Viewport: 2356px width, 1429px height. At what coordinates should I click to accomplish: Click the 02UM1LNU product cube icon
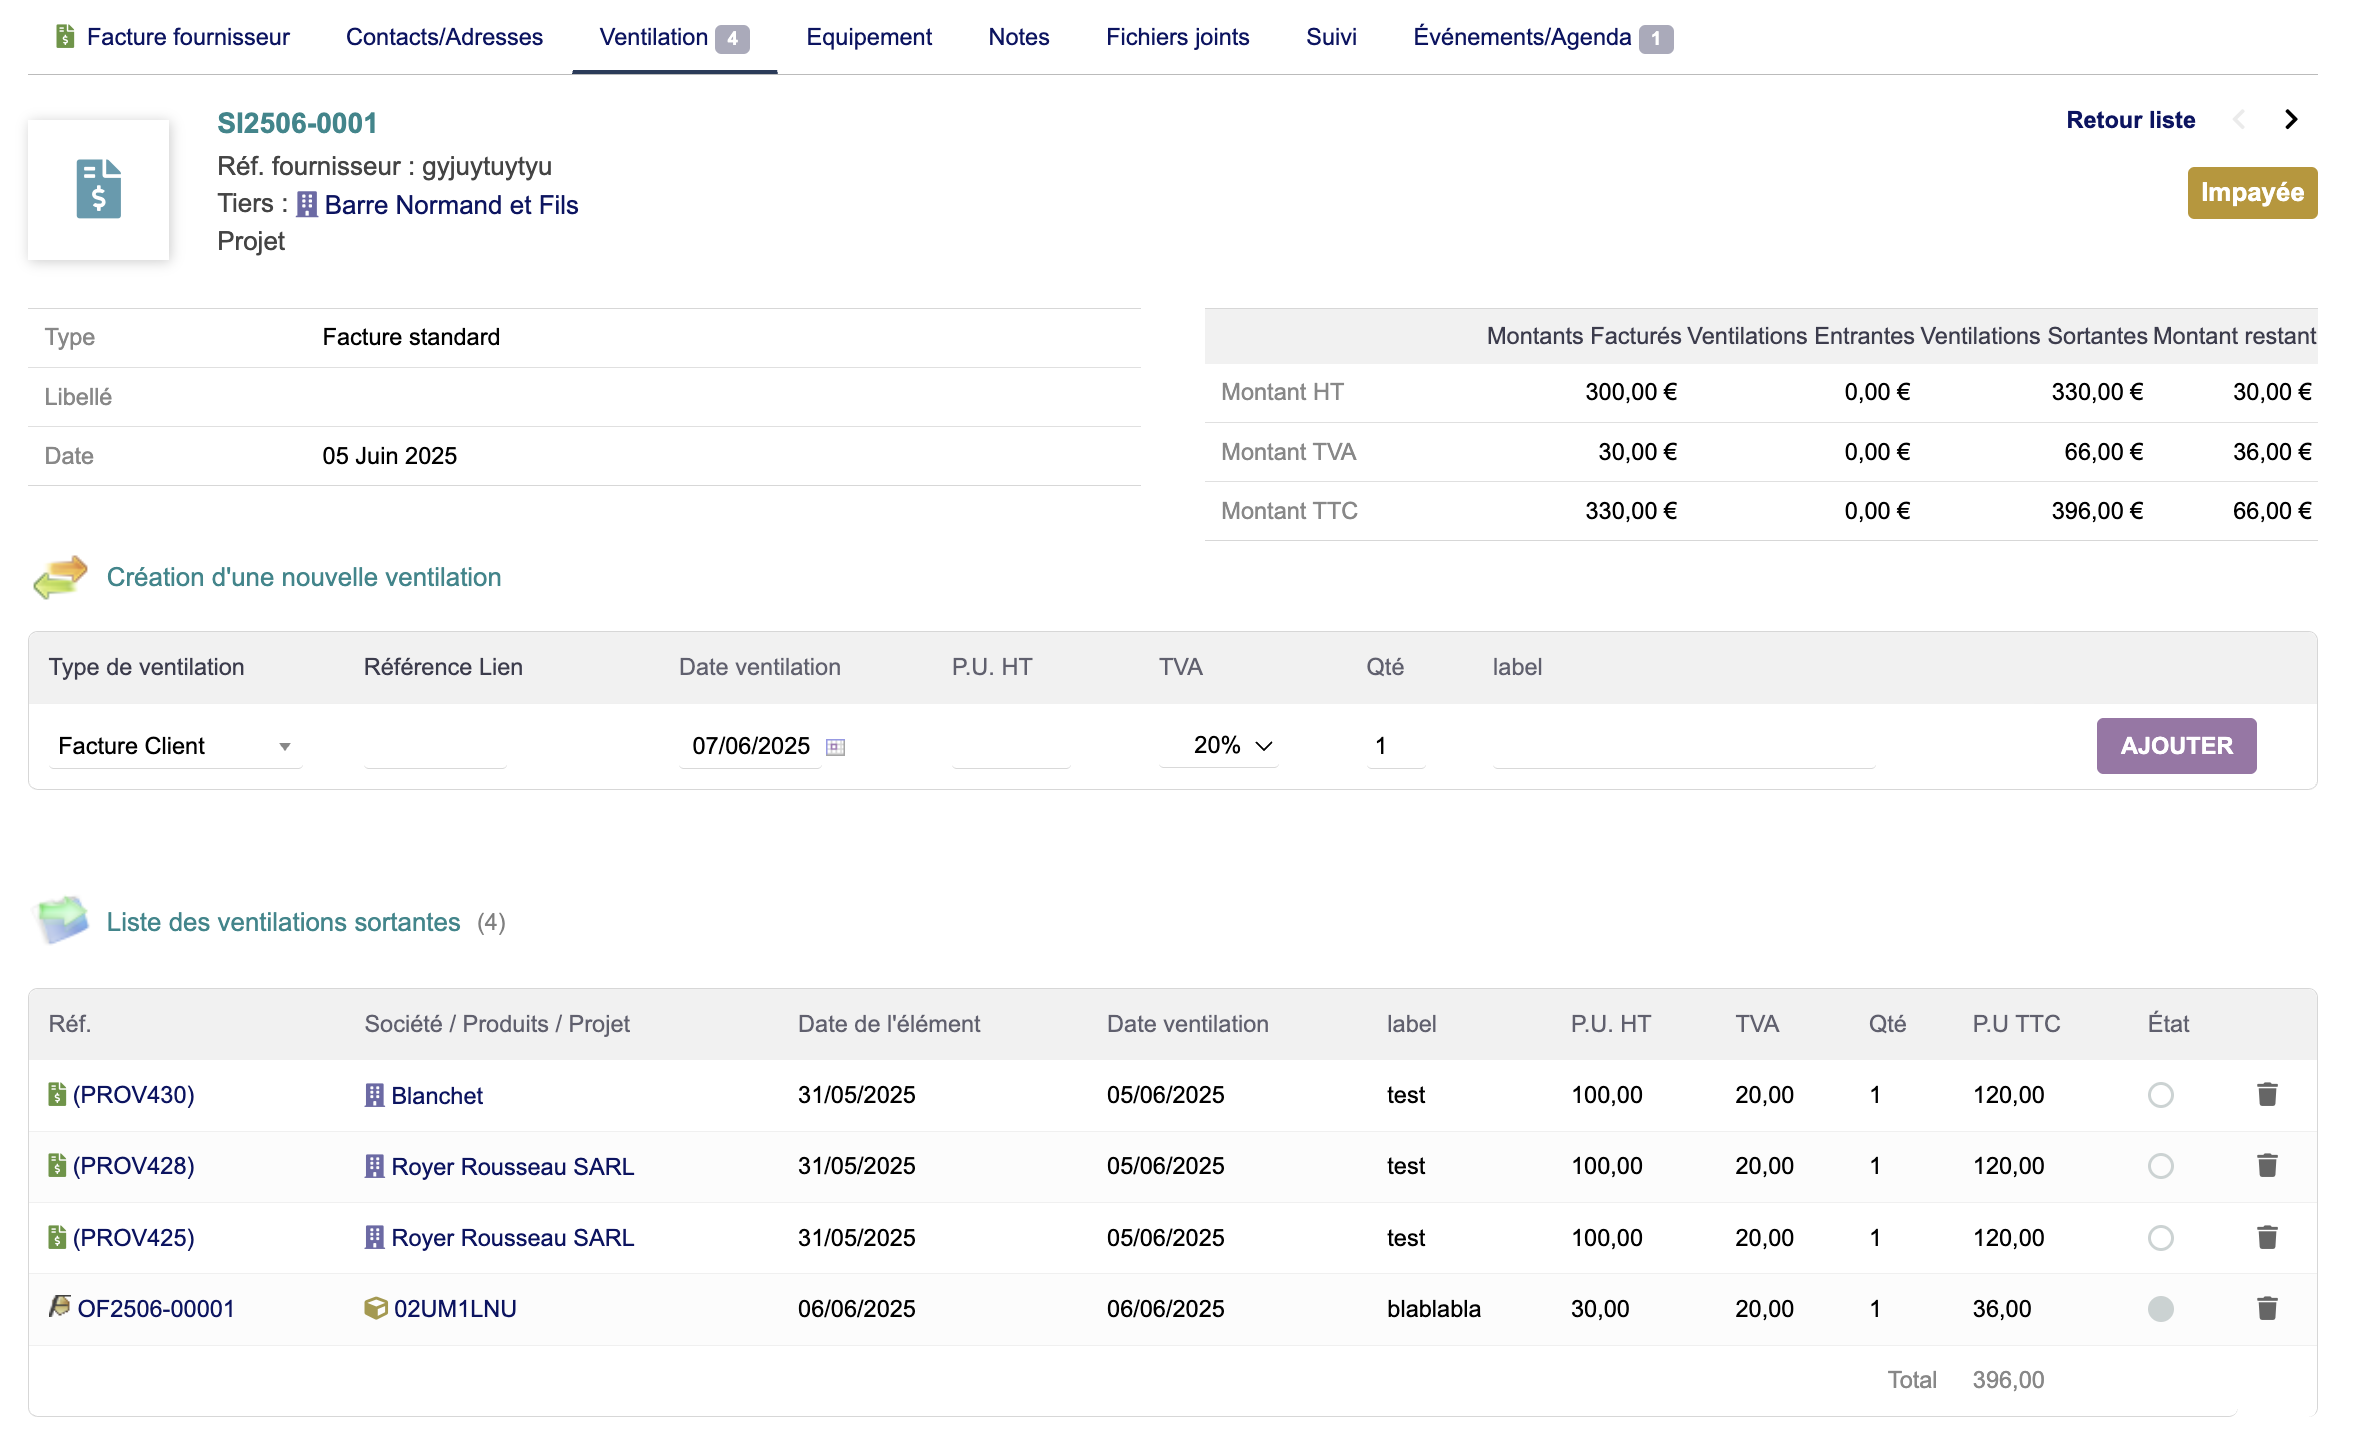coord(375,1308)
